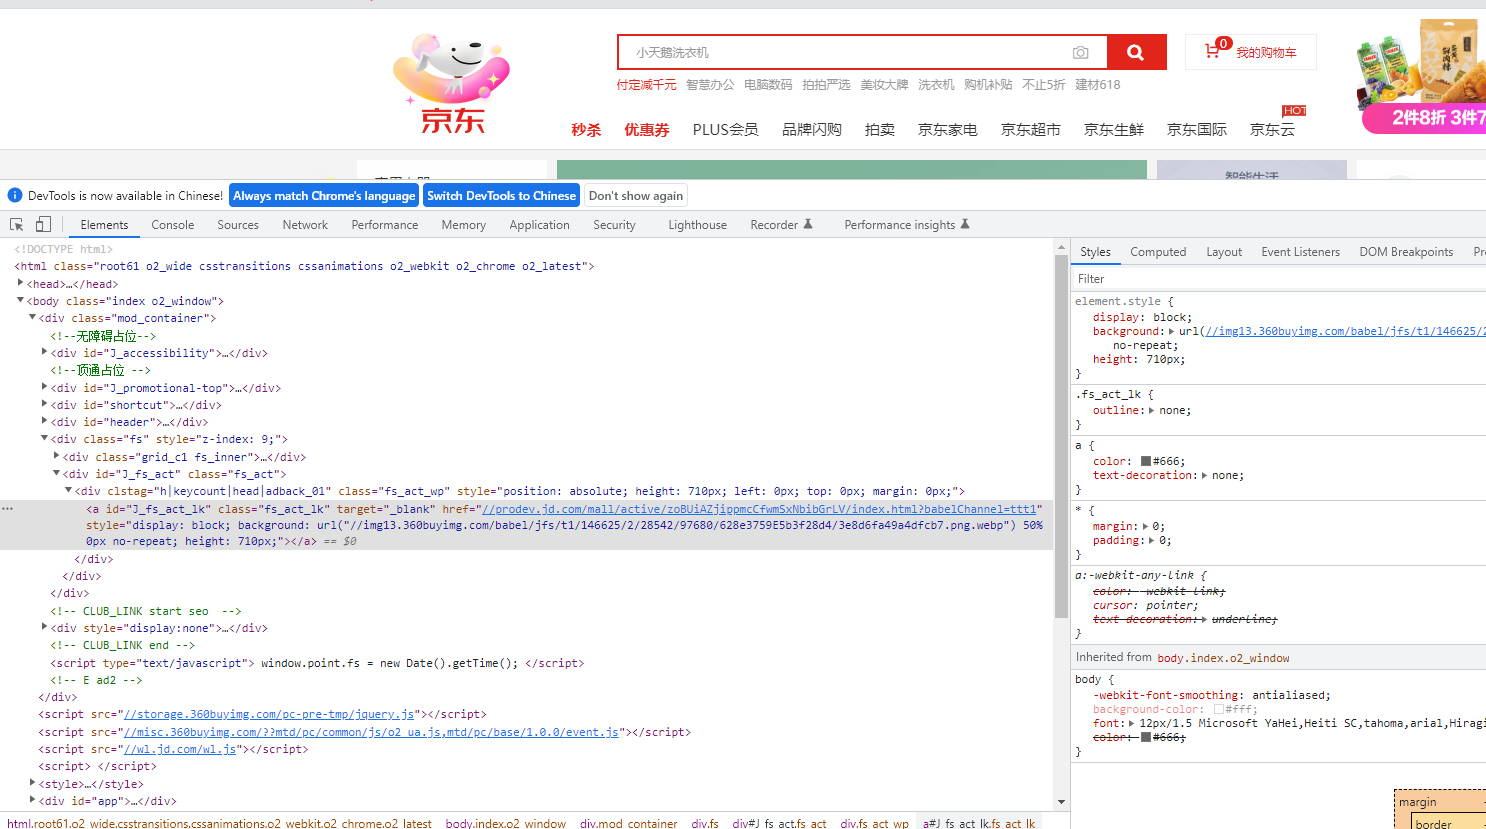Screen dimensions: 1486x829
Task: Click the 优惠券 navigation link
Action: click(647, 130)
